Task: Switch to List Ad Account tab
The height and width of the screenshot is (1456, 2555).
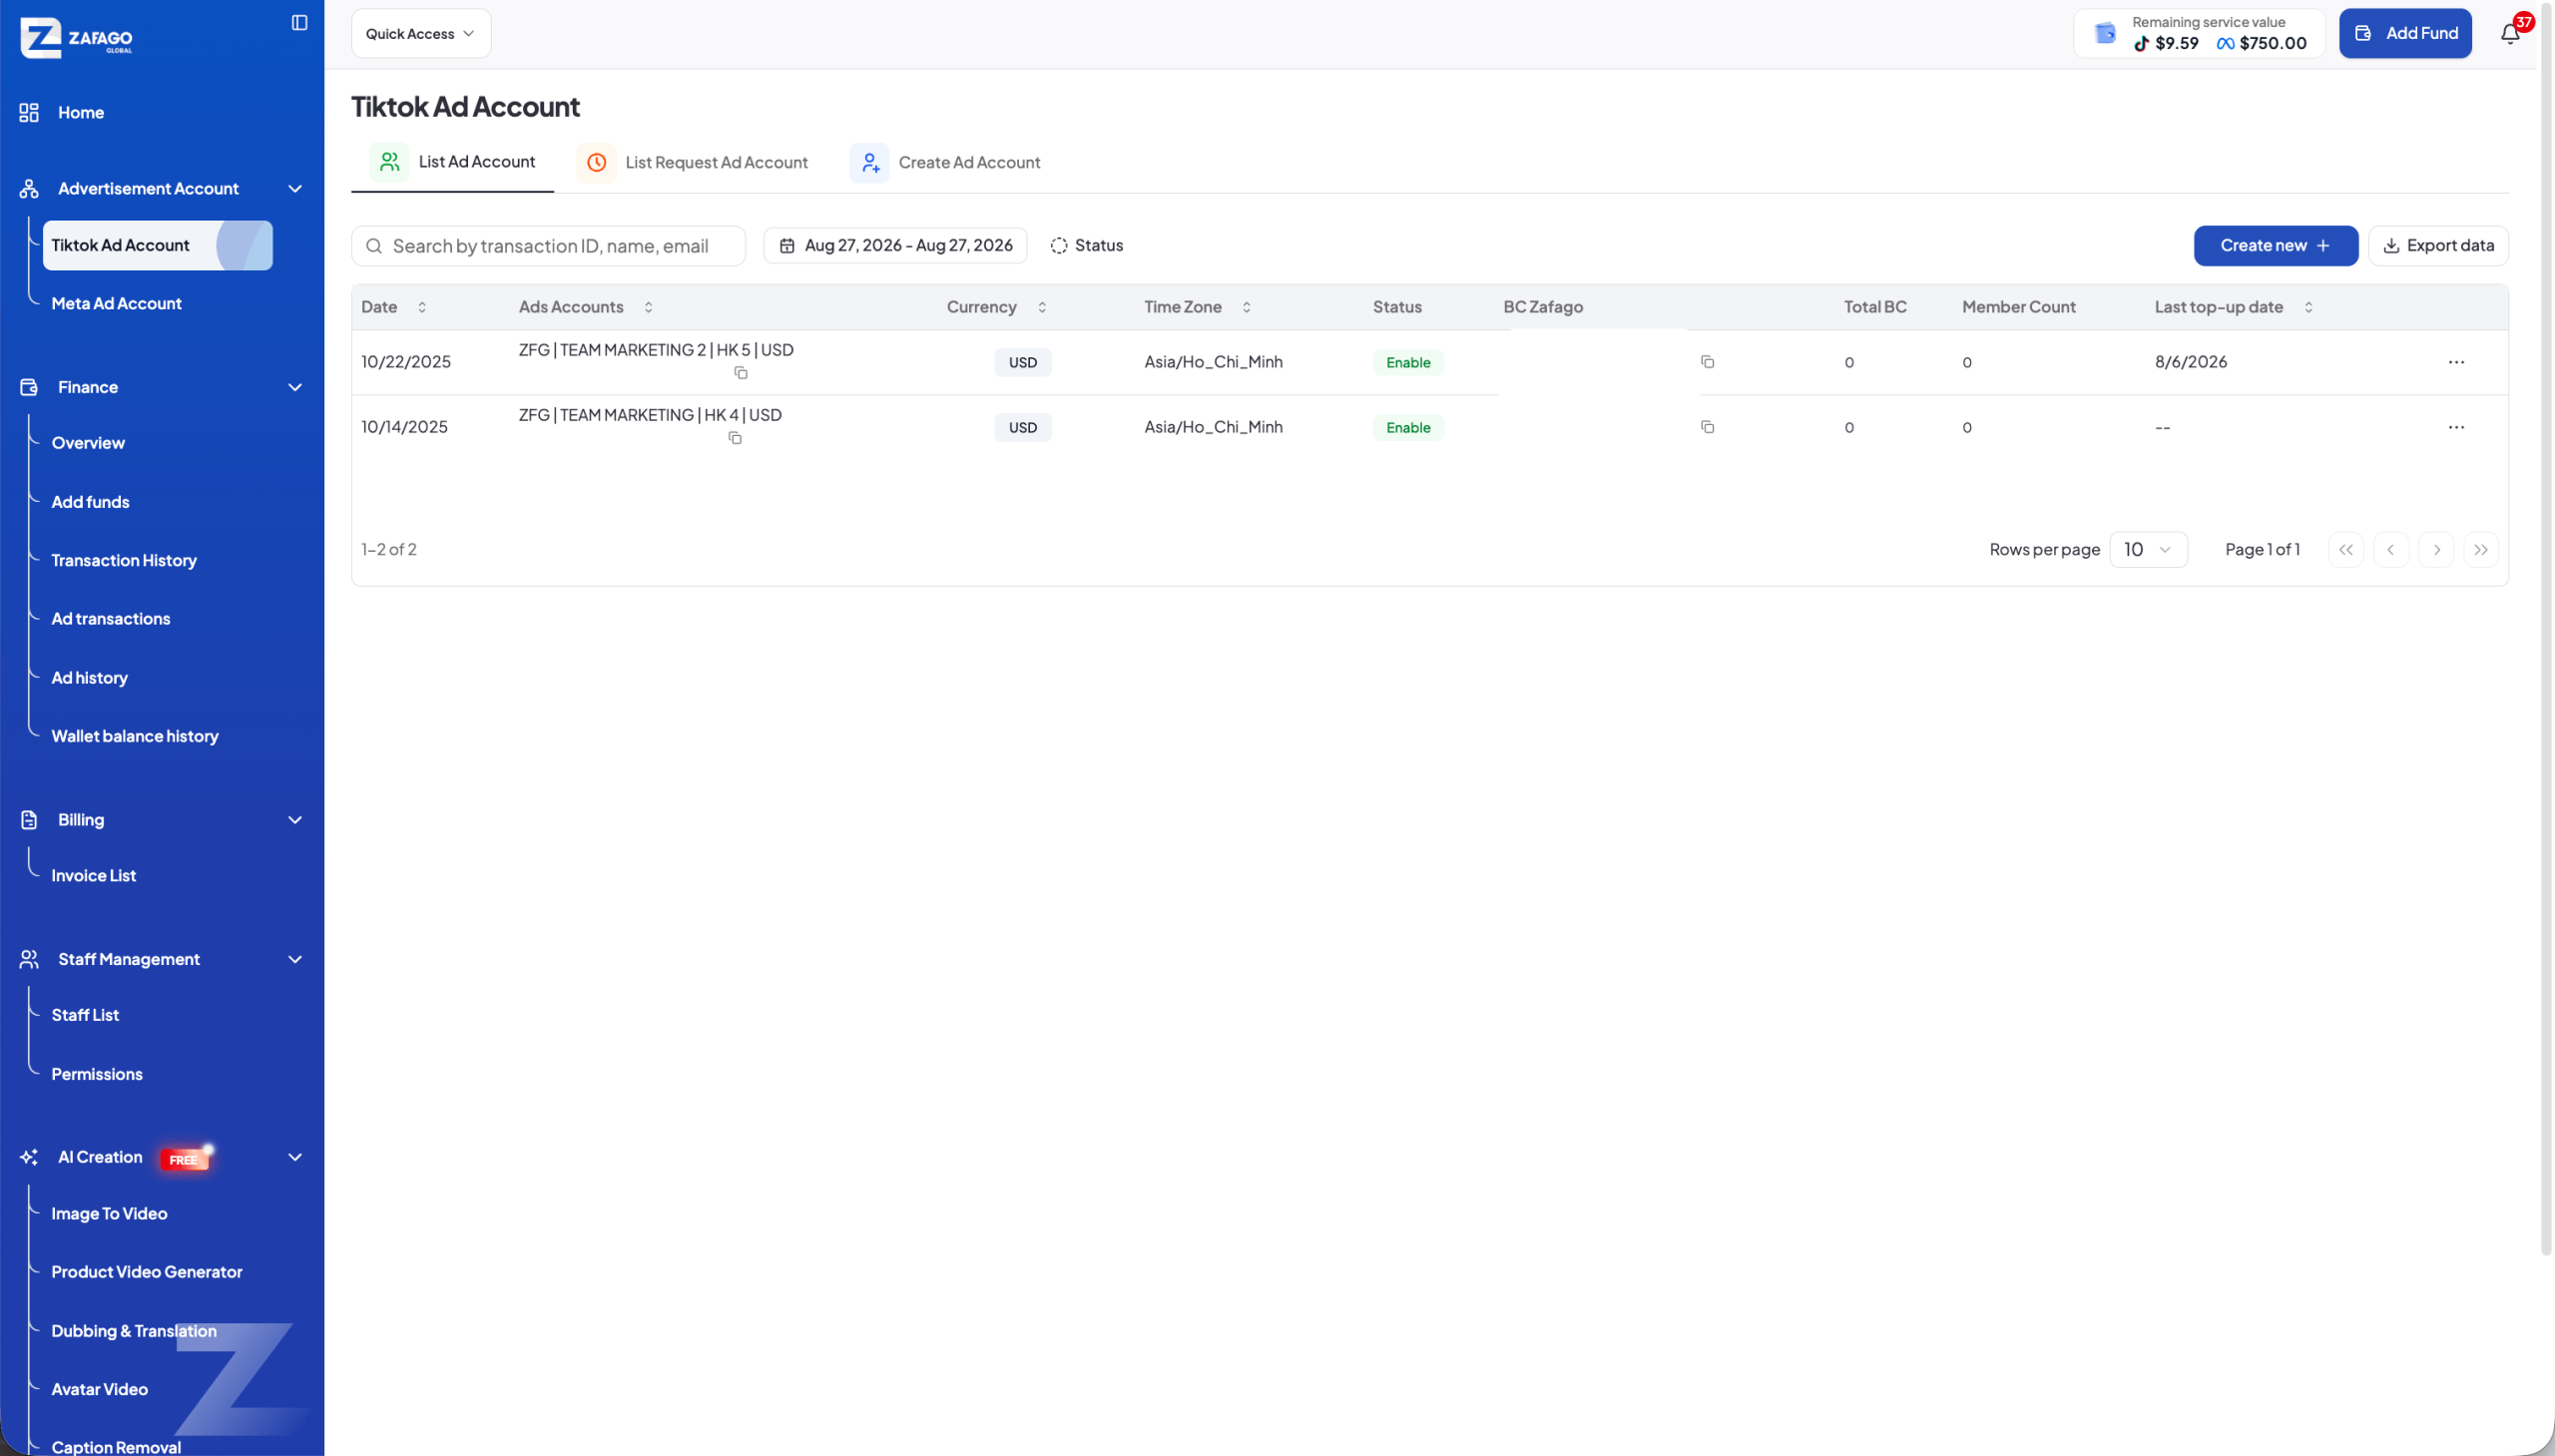Action: click(453, 162)
